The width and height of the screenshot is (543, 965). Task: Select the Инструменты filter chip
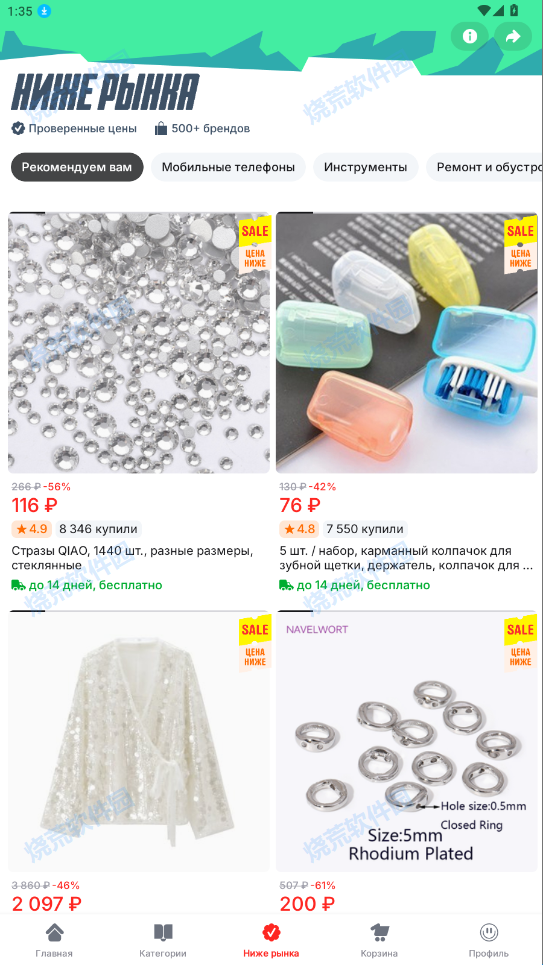[x=366, y=167]
